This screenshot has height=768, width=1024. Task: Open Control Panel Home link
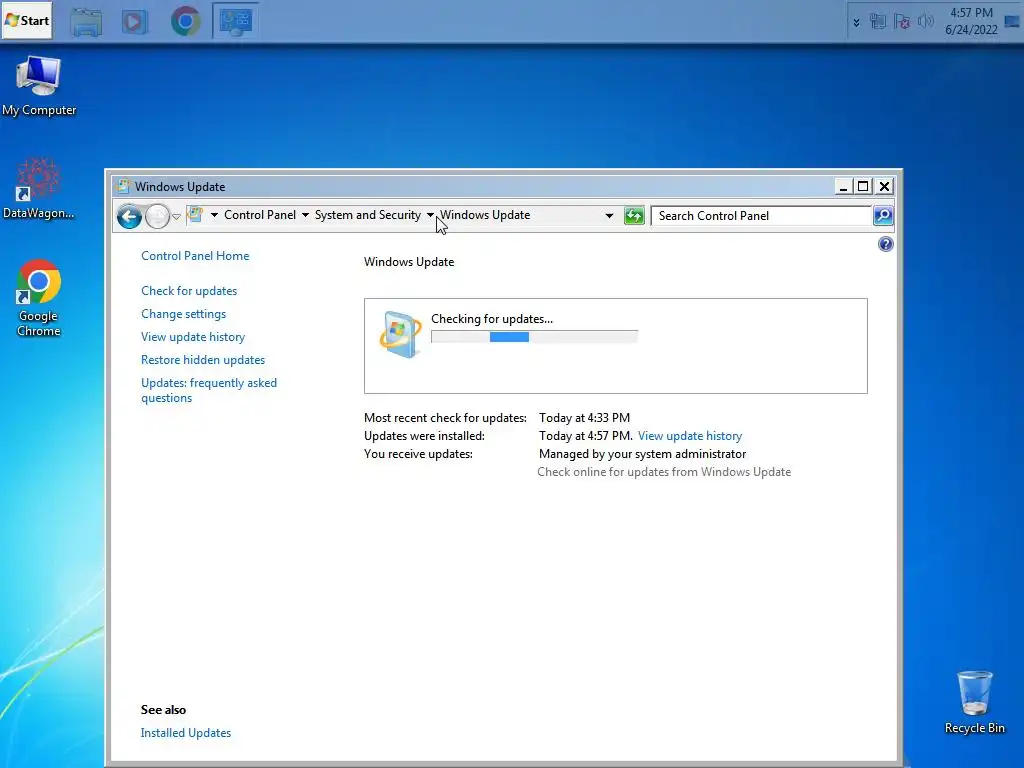pos(195,256)
